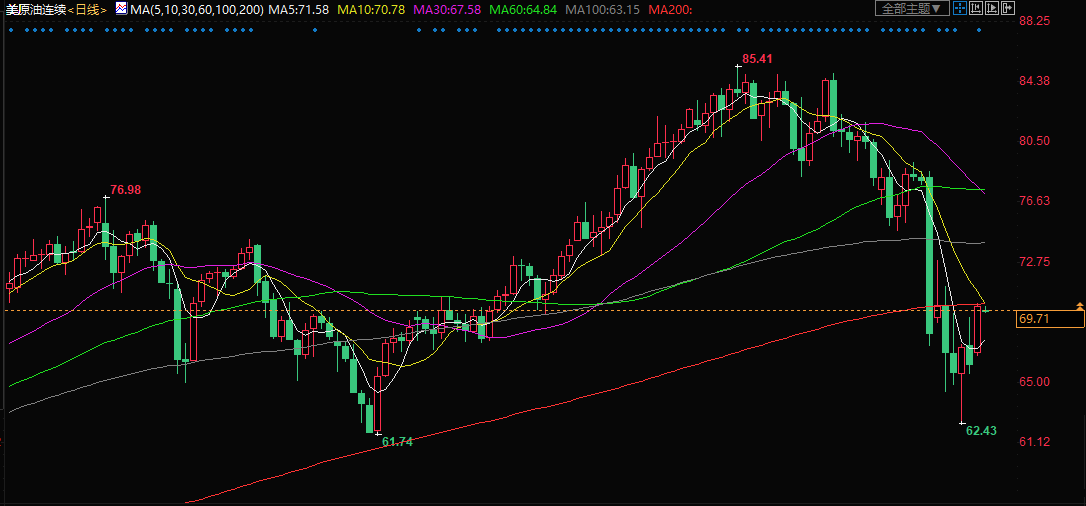Click the 61.74 low price marker
This screenshot has height=506, width=1086.
[x=397, y=441]
